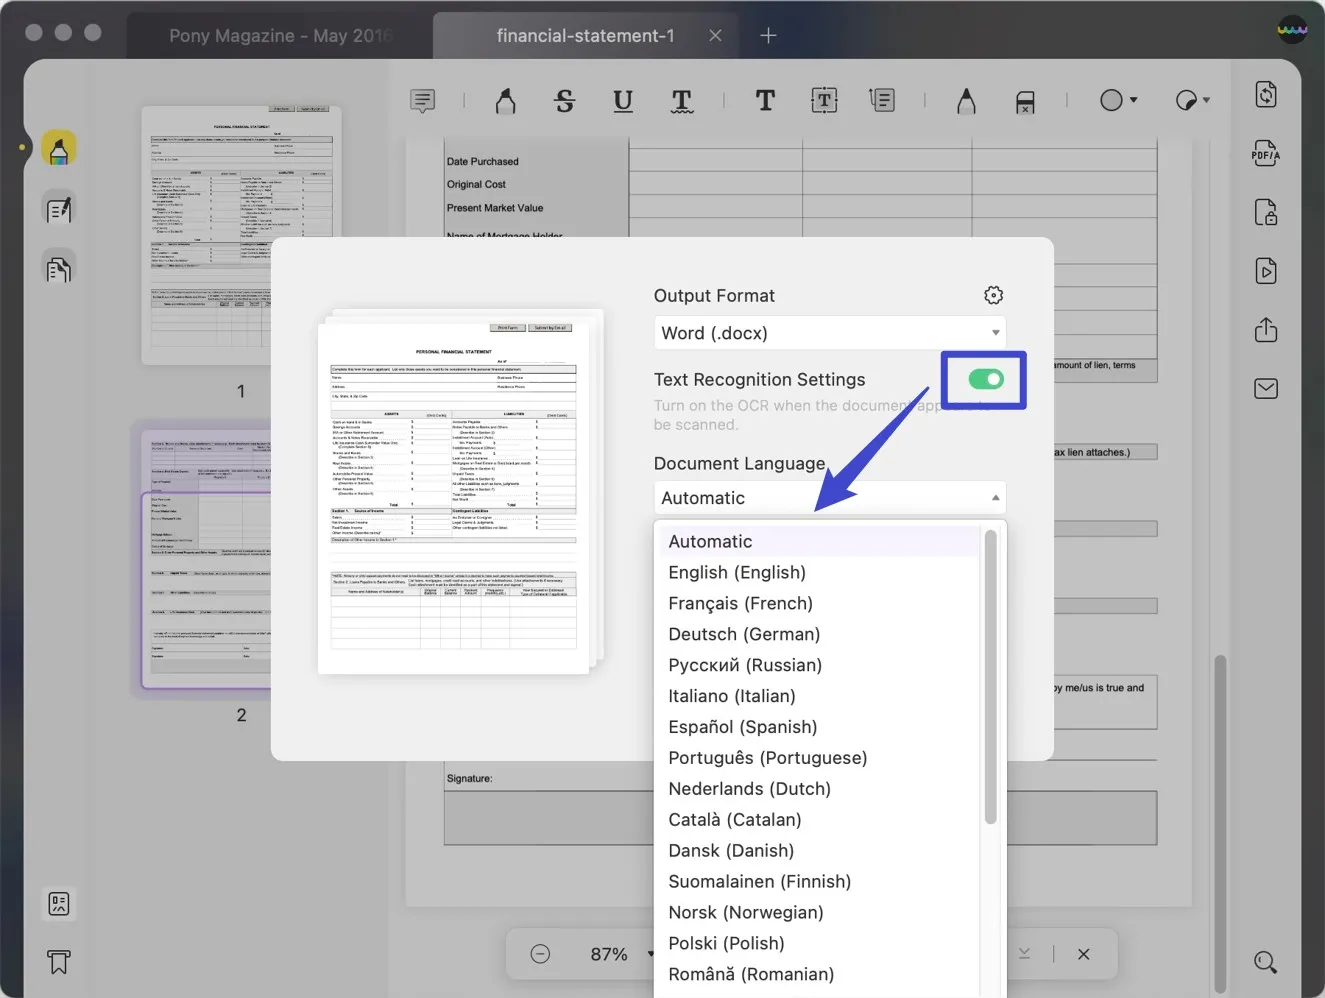
Task: Open the Share panel on right sidebar
Action: pos(1265,330)
